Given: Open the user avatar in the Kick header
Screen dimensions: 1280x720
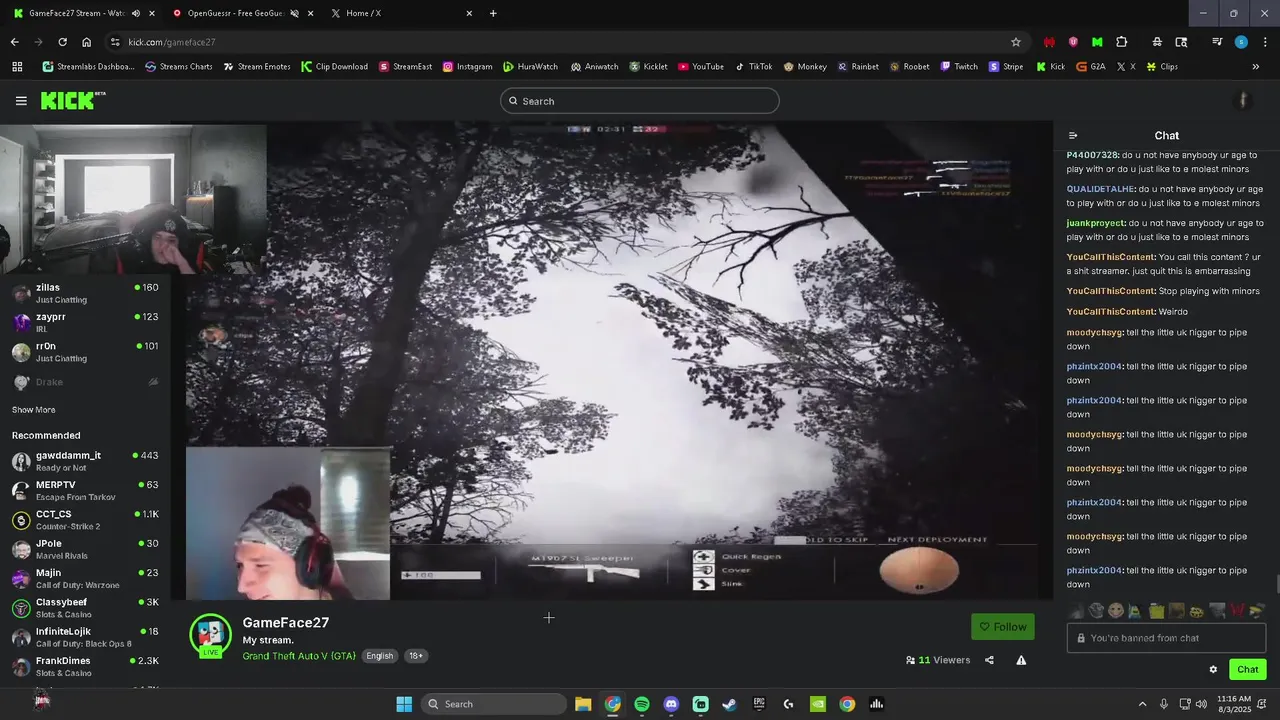Looking at the screenshot, I should click(x=1243, y=100).
